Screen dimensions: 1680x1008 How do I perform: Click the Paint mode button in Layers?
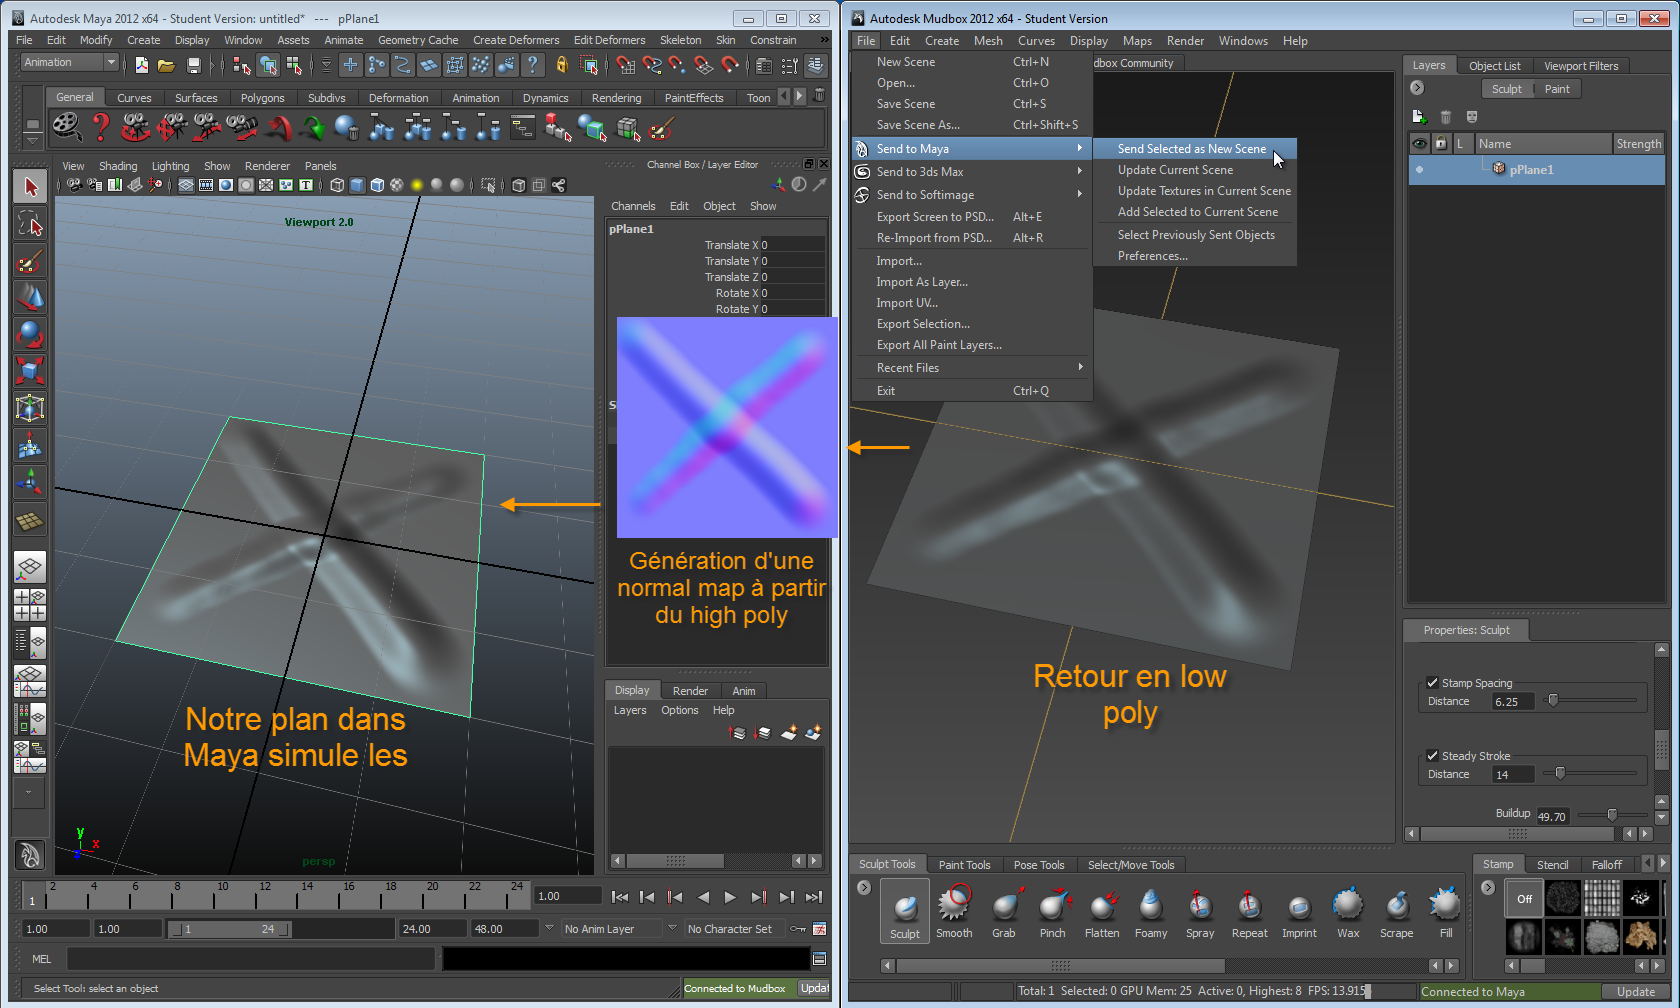(1557, 89)
